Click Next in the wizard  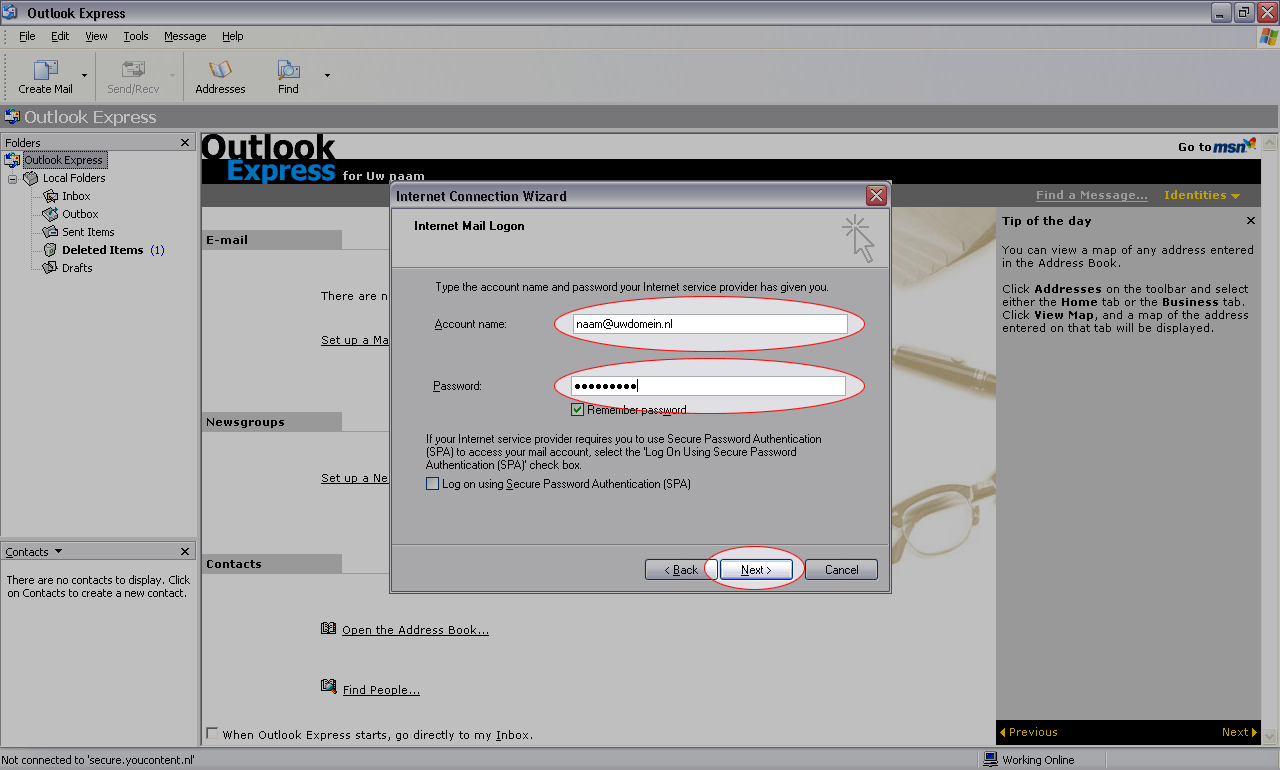tap(756, 570)
